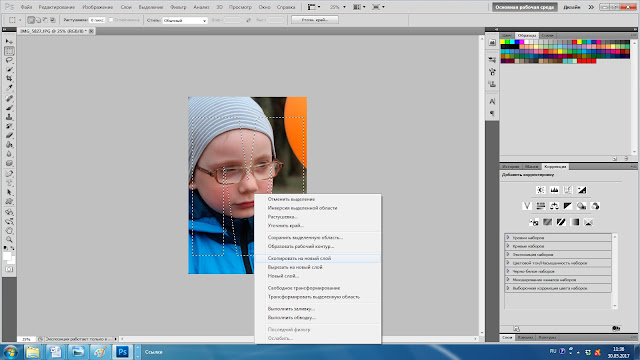Viewport: 640px width, 360px height.
Task: Add a Vibrance adjustment
Action: coord(527,206)
